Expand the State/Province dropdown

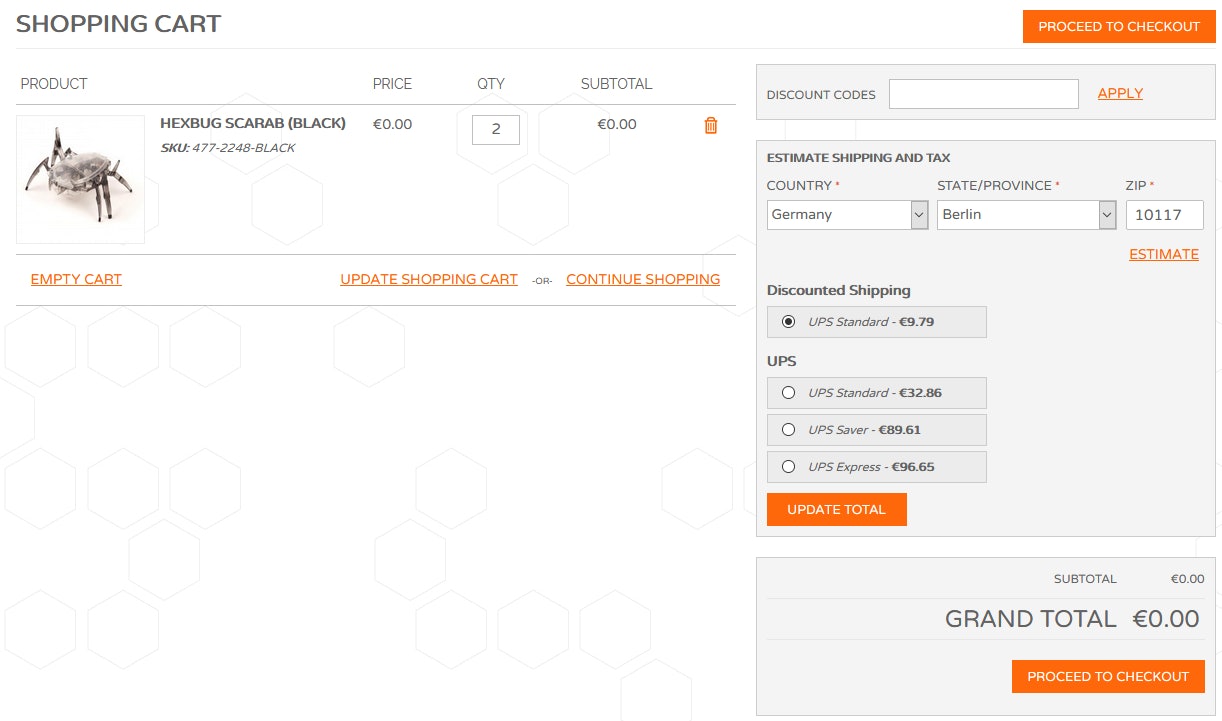[x=1025, y=215]
